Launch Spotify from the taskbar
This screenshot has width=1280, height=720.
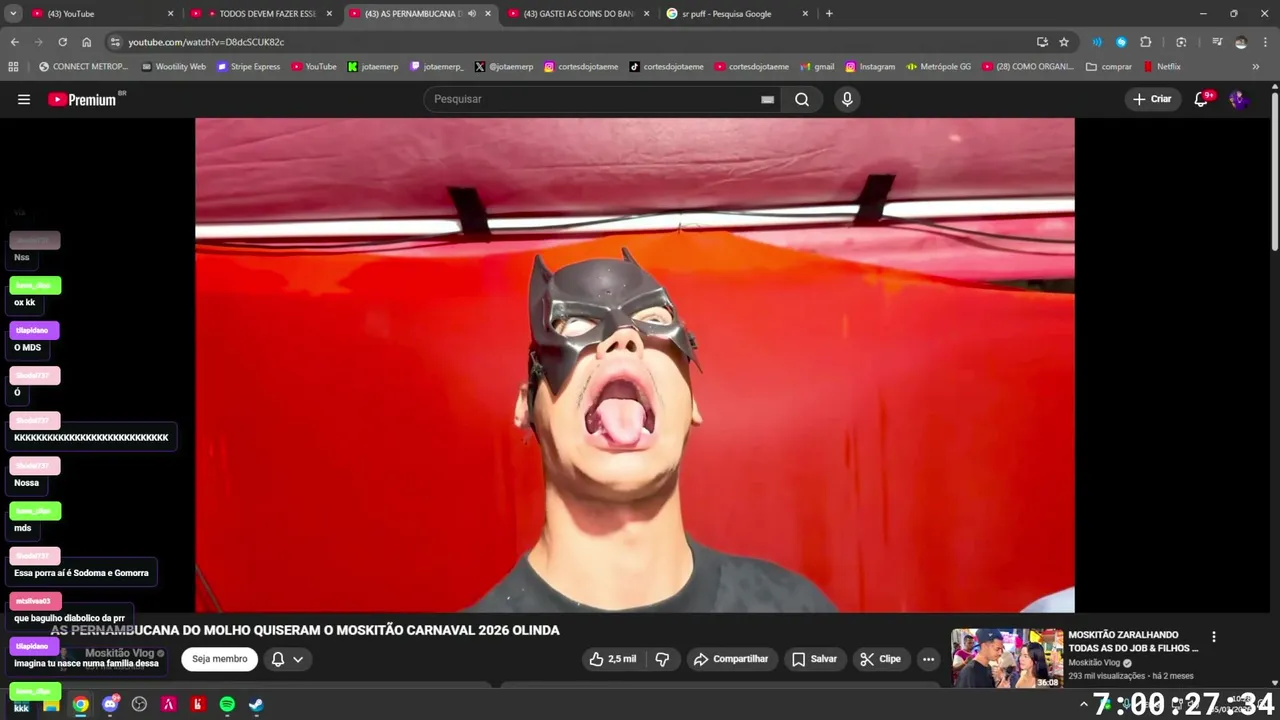click(227, 704)
